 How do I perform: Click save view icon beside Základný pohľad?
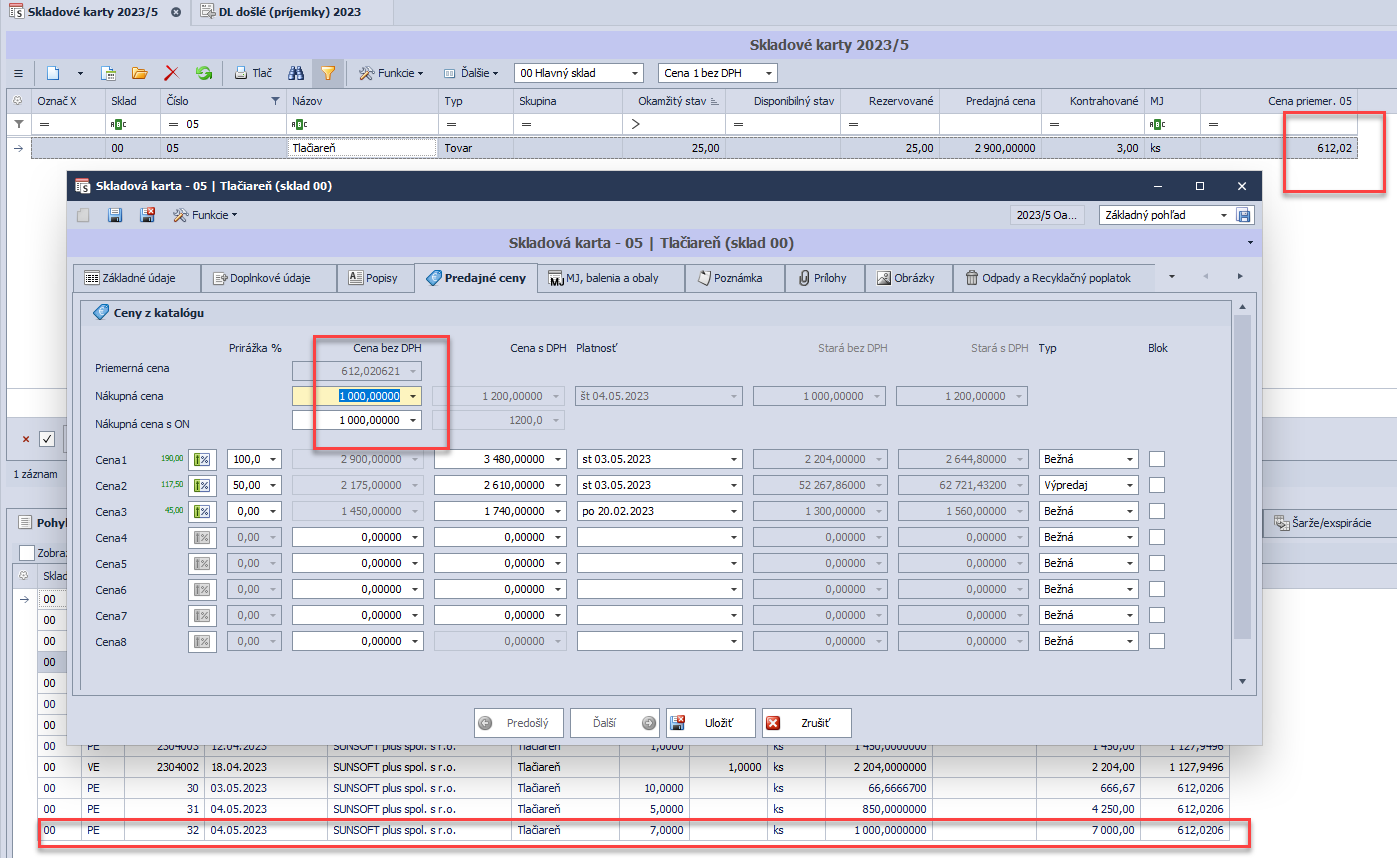tap(1244, 215)
